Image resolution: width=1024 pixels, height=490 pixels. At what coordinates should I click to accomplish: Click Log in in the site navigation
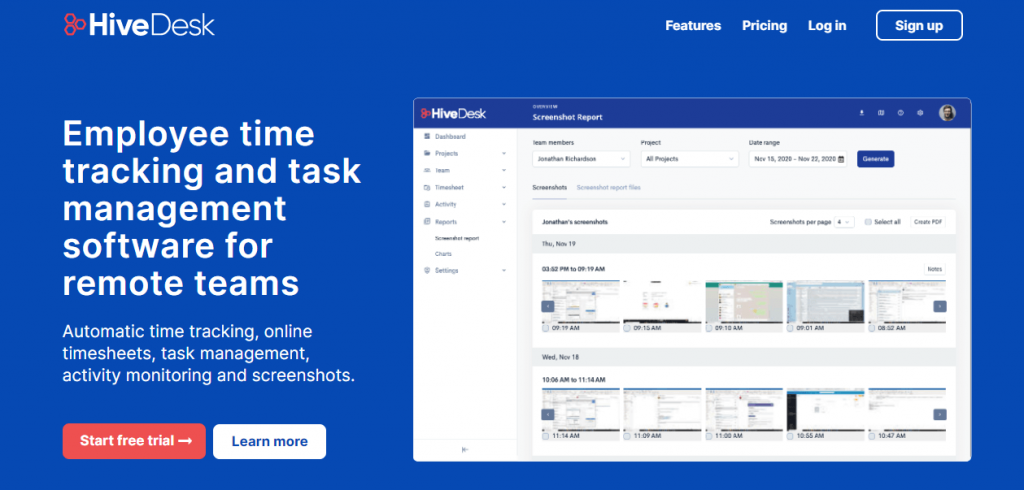pyautogui.click(x=827, y=26)
